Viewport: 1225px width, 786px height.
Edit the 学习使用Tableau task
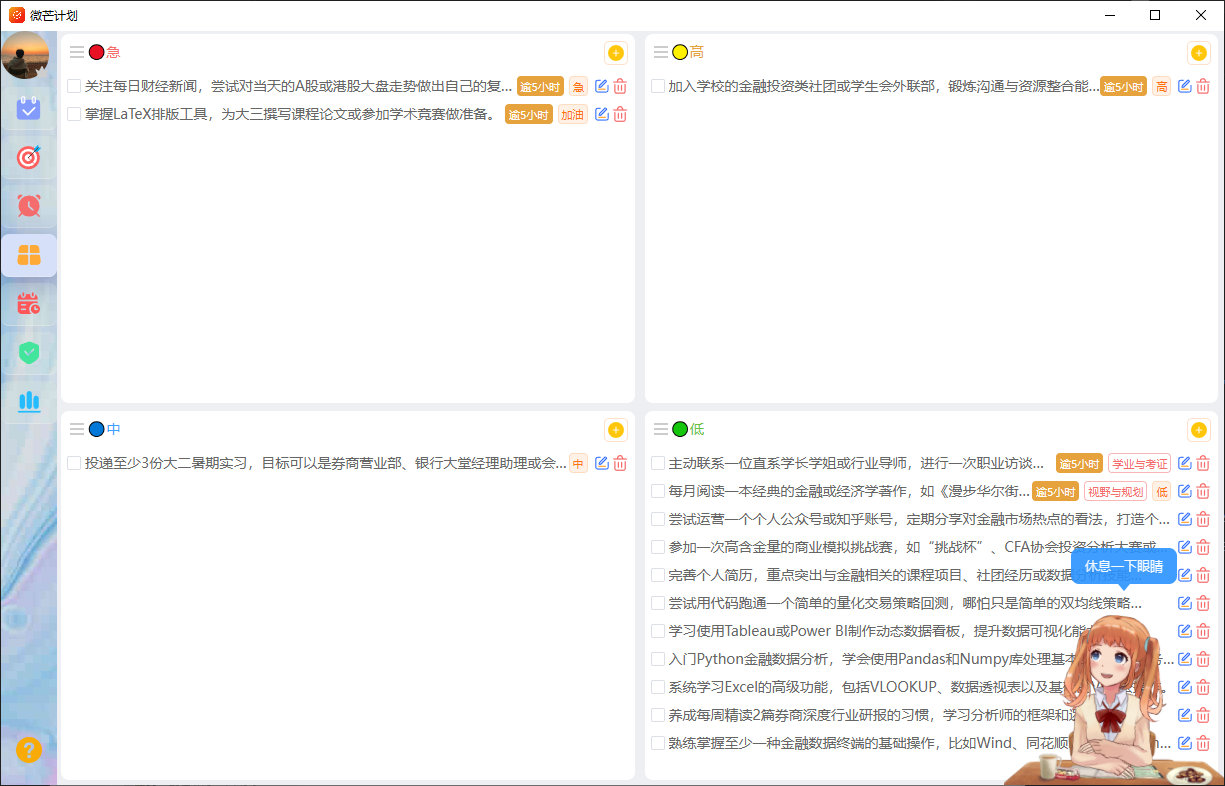pyautogui.click(x=1185, y=631)
